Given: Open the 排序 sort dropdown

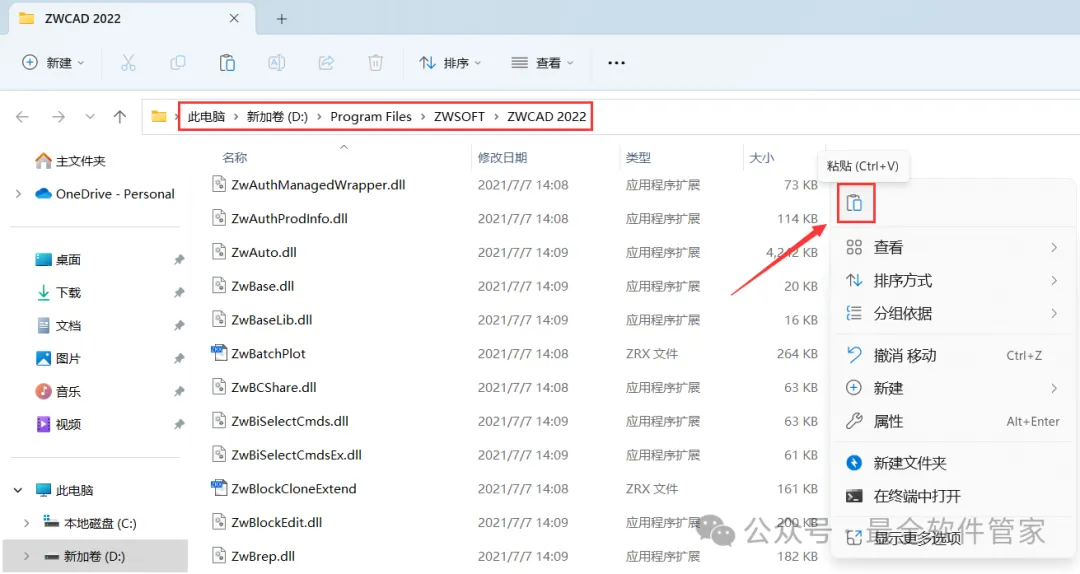Looking at the screenshot, I should point(450,63).
